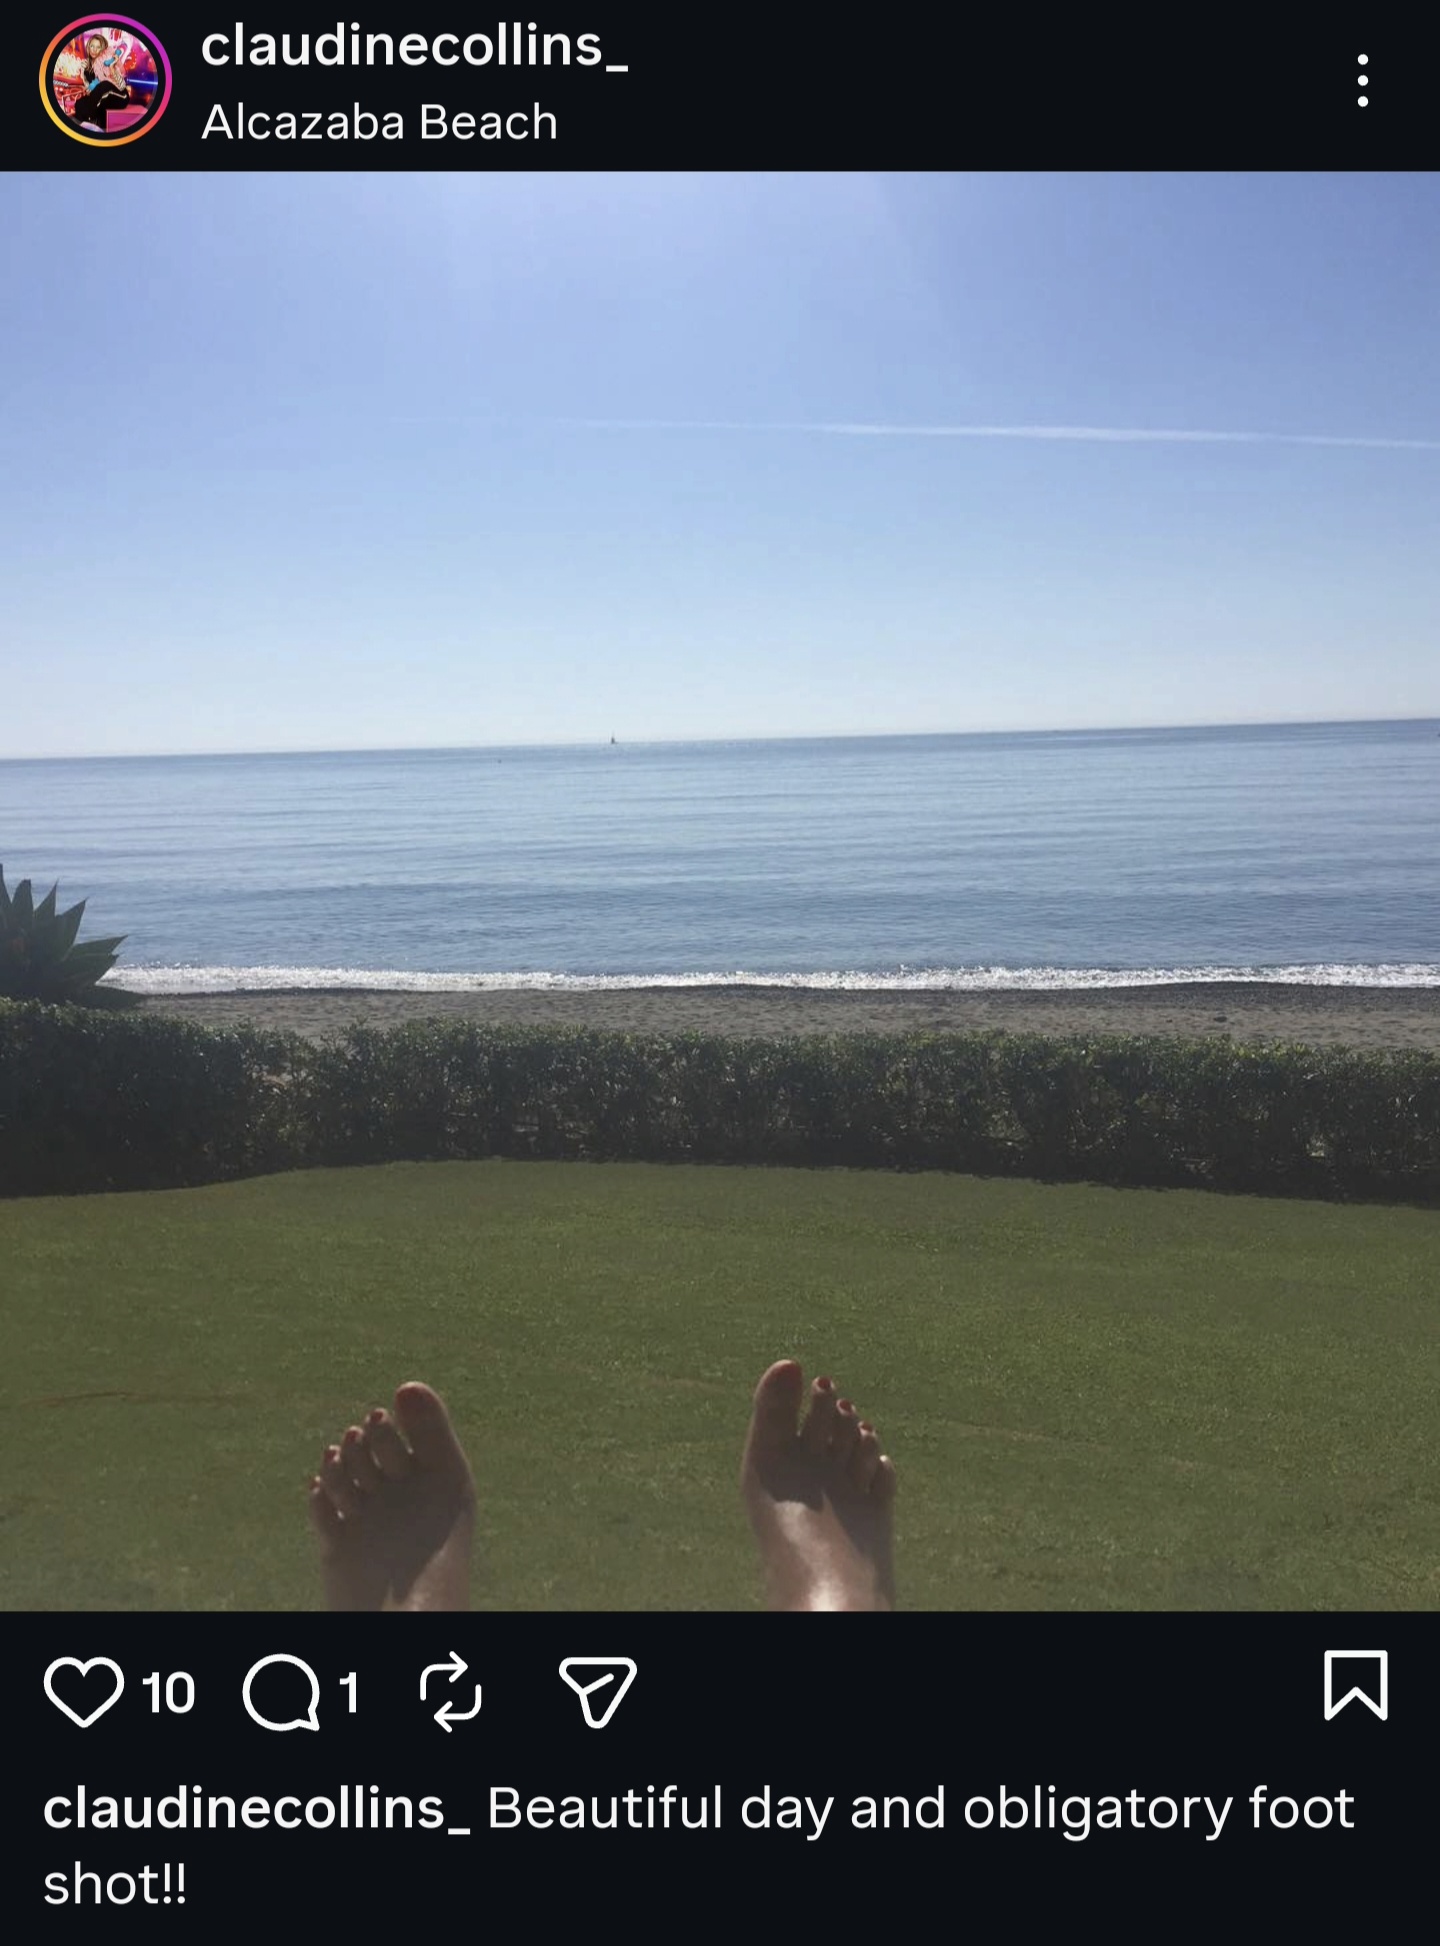Open the Alcazaba Beach location page

pyautogui.click(x=379, y=122)
